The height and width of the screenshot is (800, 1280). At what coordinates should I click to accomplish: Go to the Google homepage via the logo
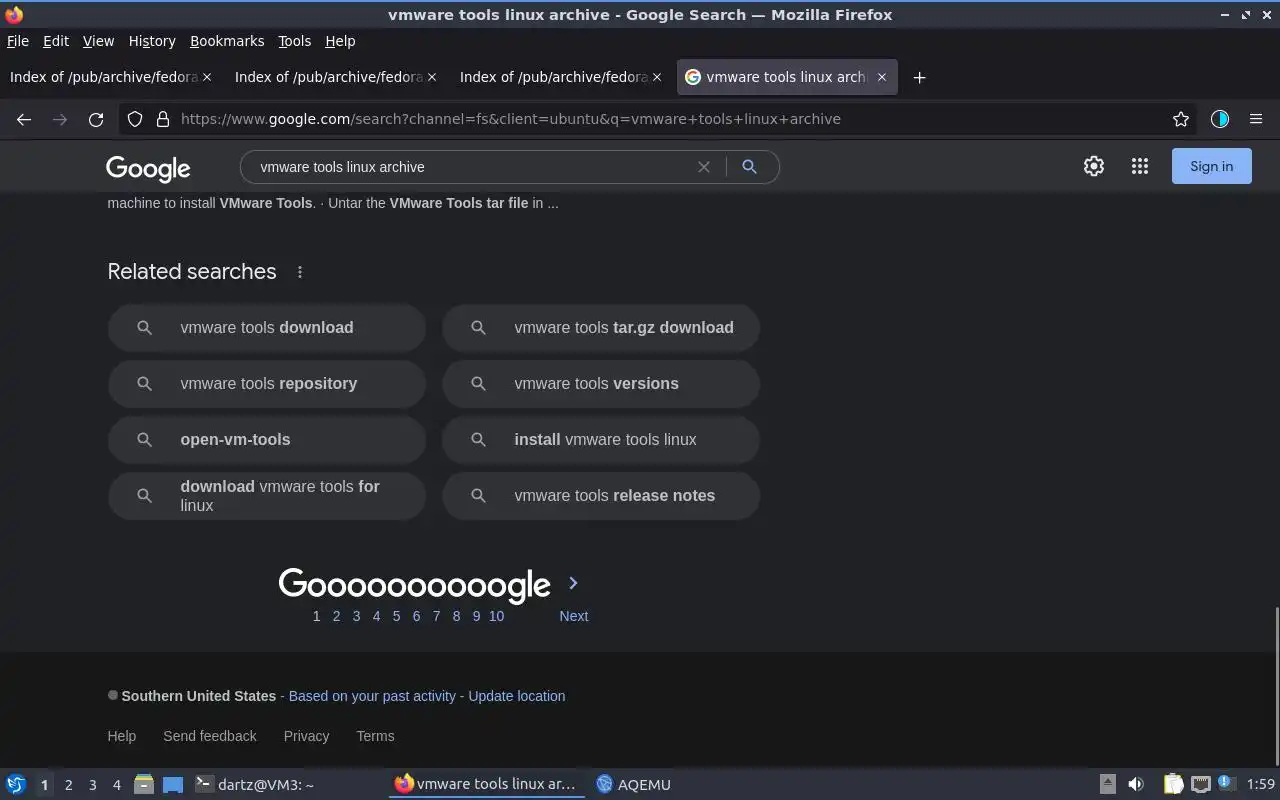148,168
